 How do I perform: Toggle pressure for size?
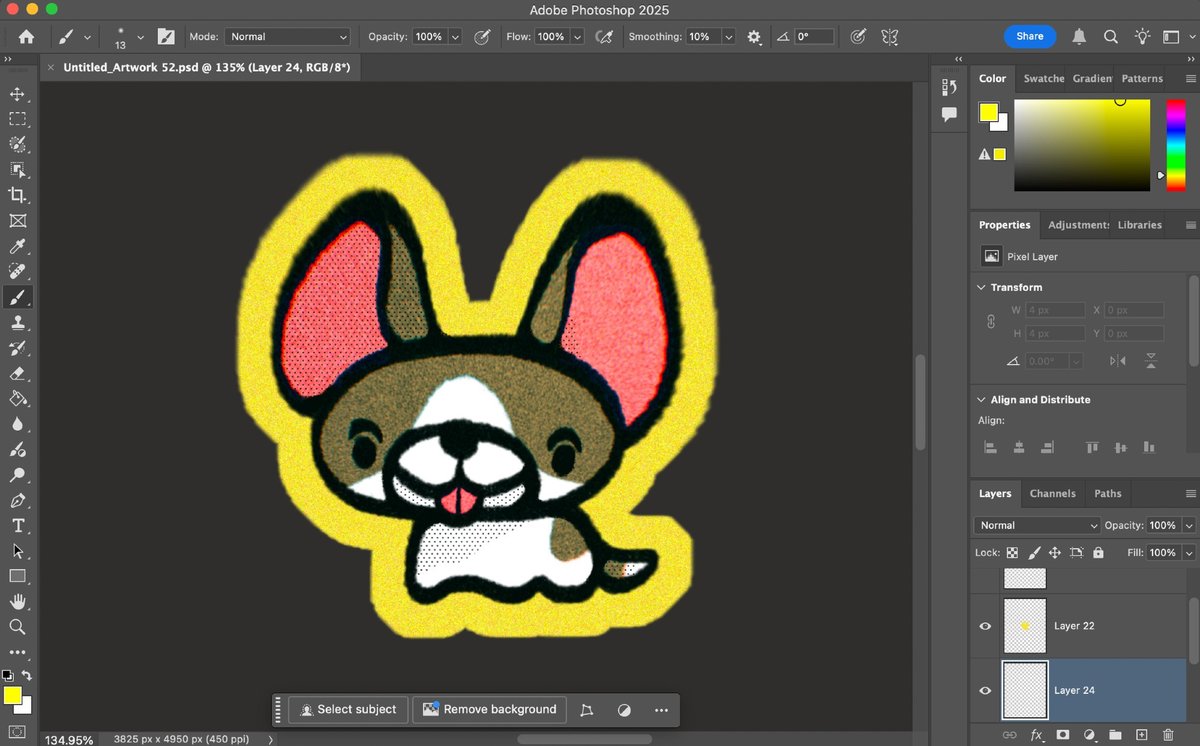[x=858, y=36]
